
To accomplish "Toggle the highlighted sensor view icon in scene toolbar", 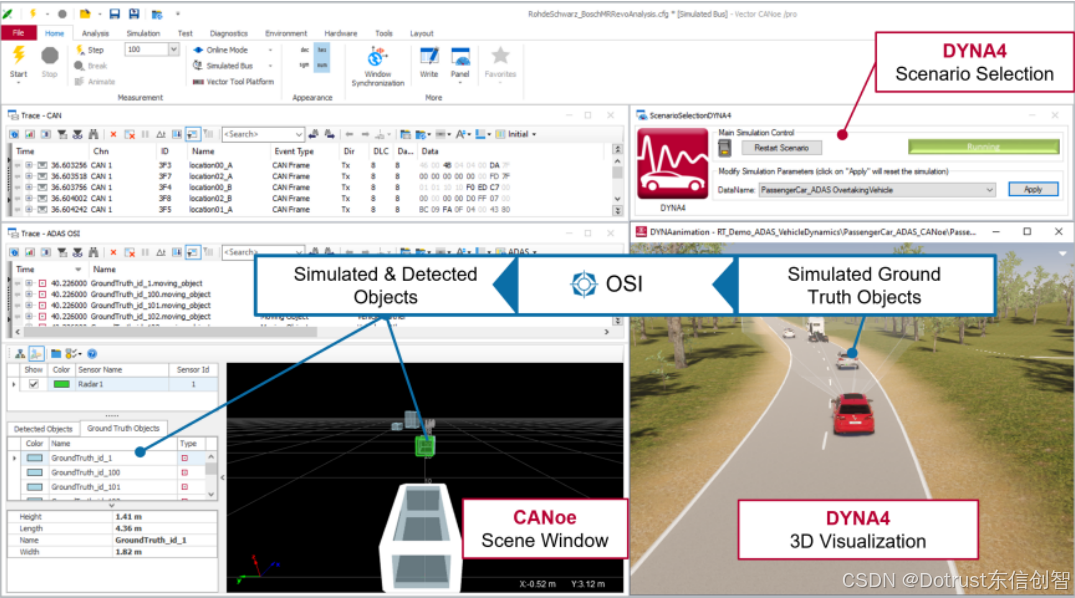I will 36,353.
